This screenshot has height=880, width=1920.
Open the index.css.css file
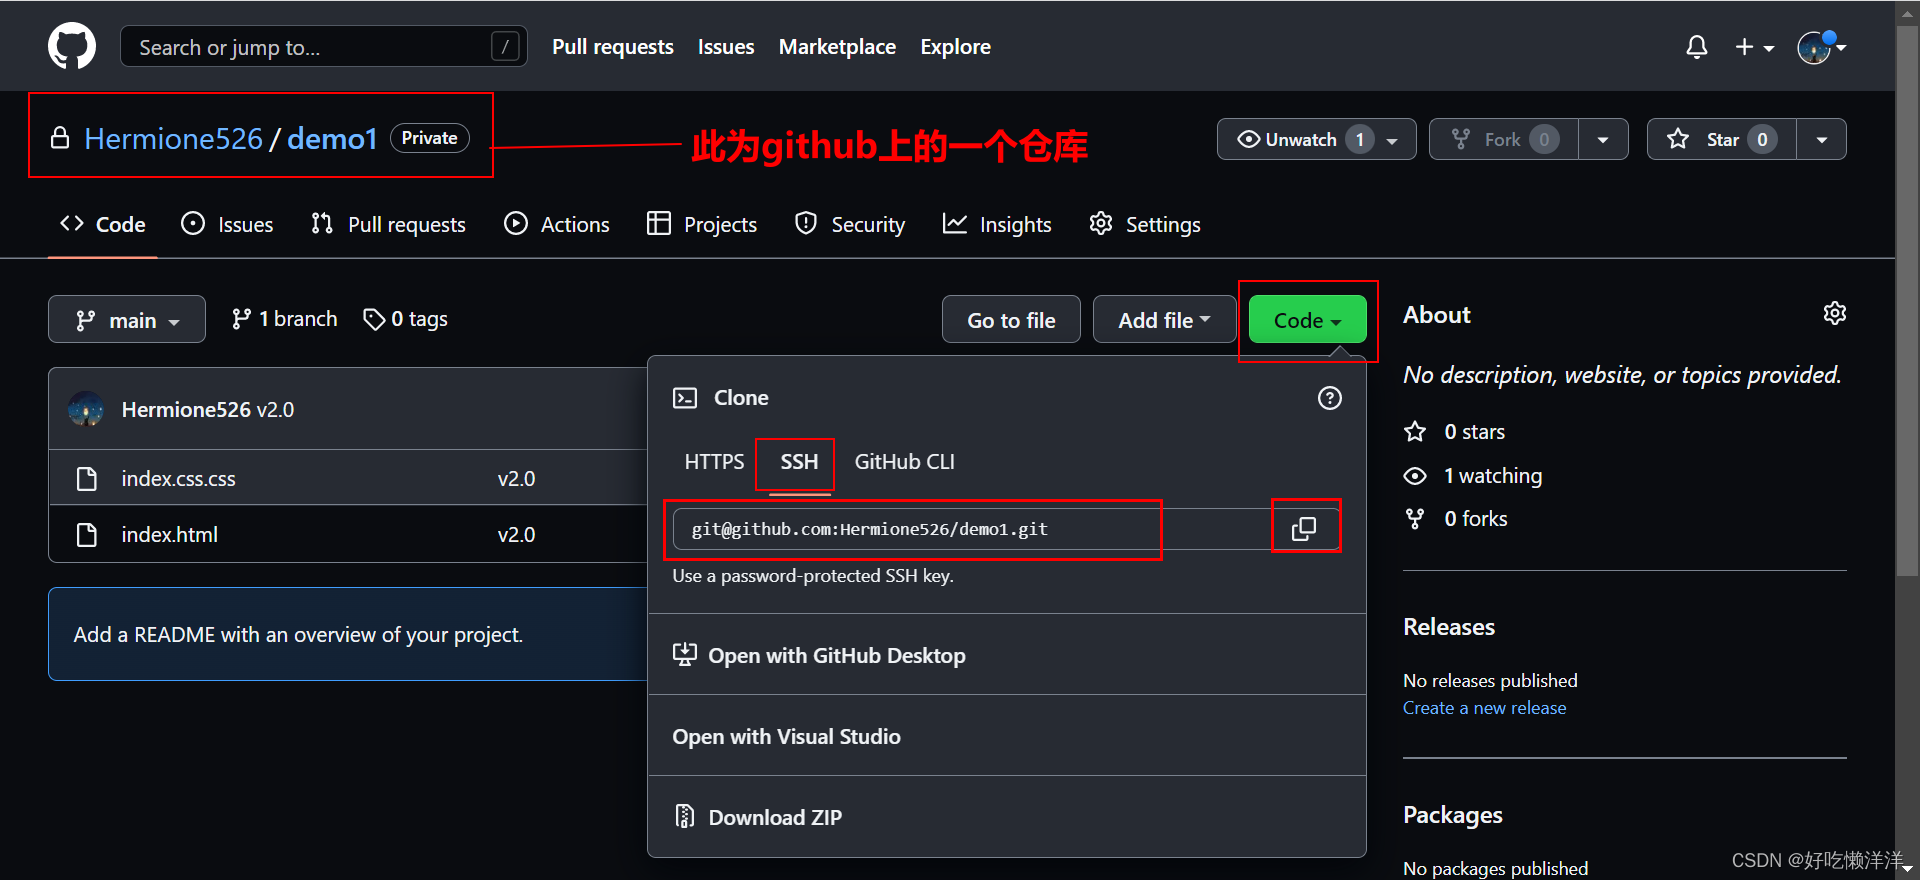(178, 479)
